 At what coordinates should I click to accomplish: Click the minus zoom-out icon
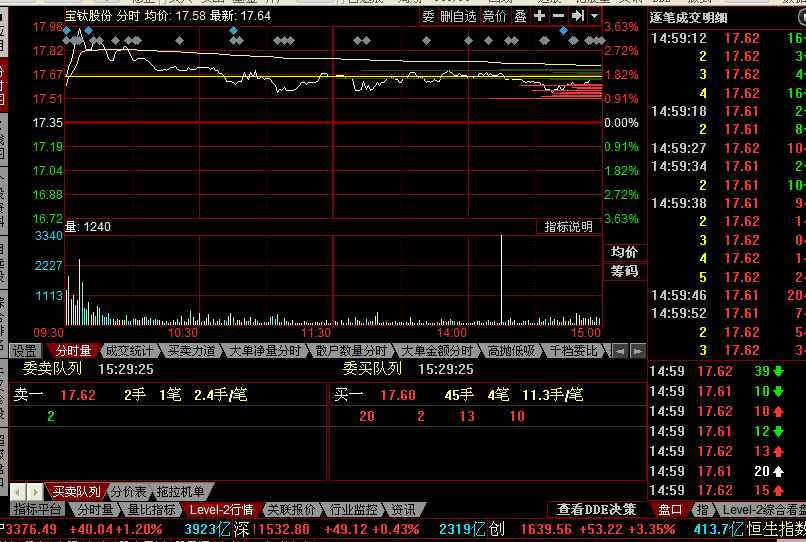click(x=558, y=16)
